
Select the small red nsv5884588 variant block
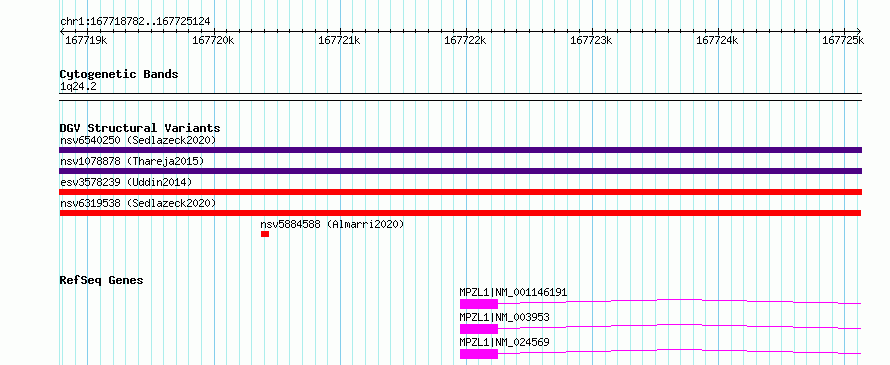265,234
